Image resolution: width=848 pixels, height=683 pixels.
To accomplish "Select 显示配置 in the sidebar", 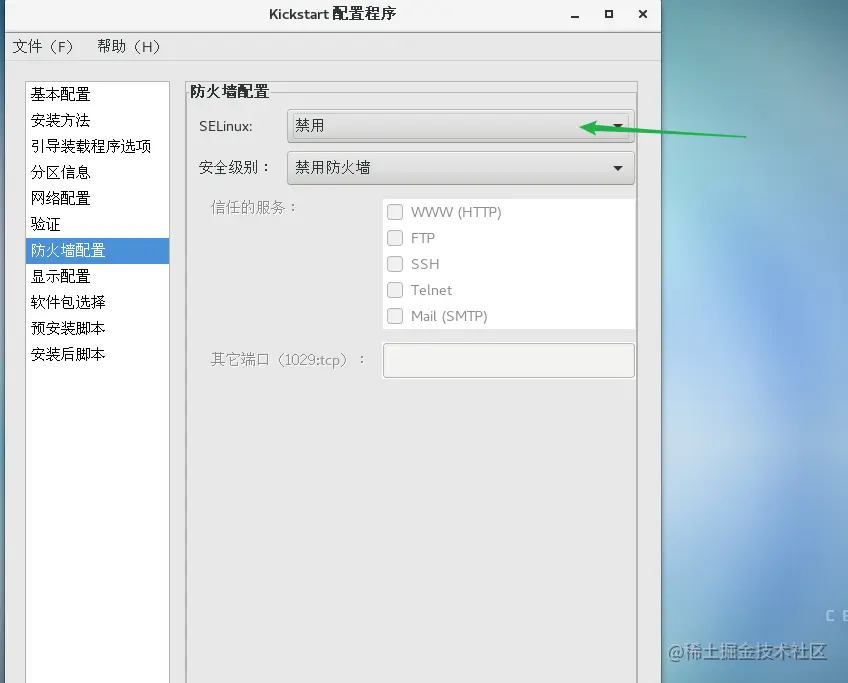I will pyautogui.click(x=62, y=276).
